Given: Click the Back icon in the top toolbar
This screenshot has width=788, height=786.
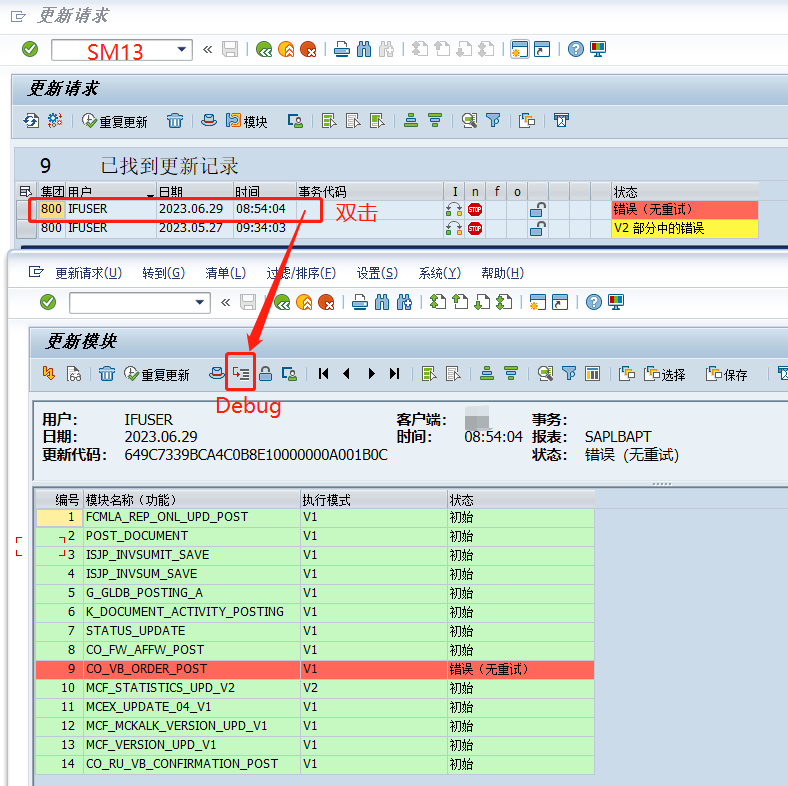Looking at the screenshot, I should coord(264,49).
